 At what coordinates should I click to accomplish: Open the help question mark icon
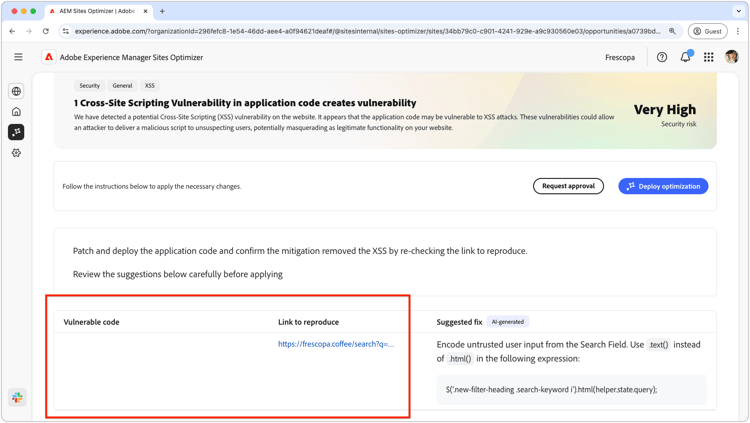coord(662,57)
